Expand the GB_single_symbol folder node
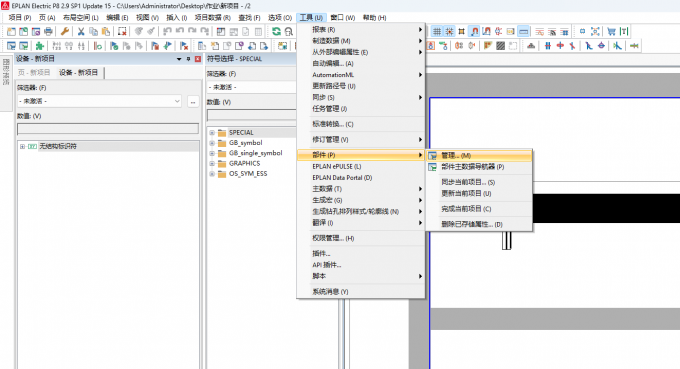This screenshot has height=369, width=680. [212, 153]
